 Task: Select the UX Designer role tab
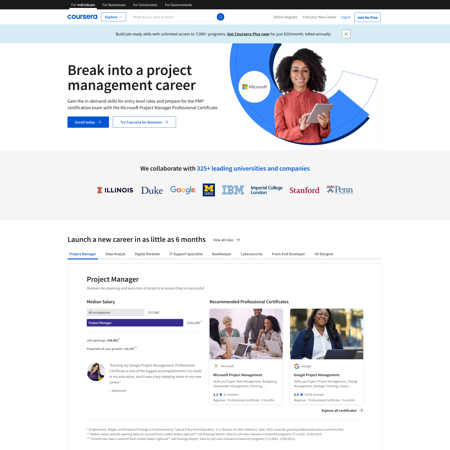click(x=324, y=254)
